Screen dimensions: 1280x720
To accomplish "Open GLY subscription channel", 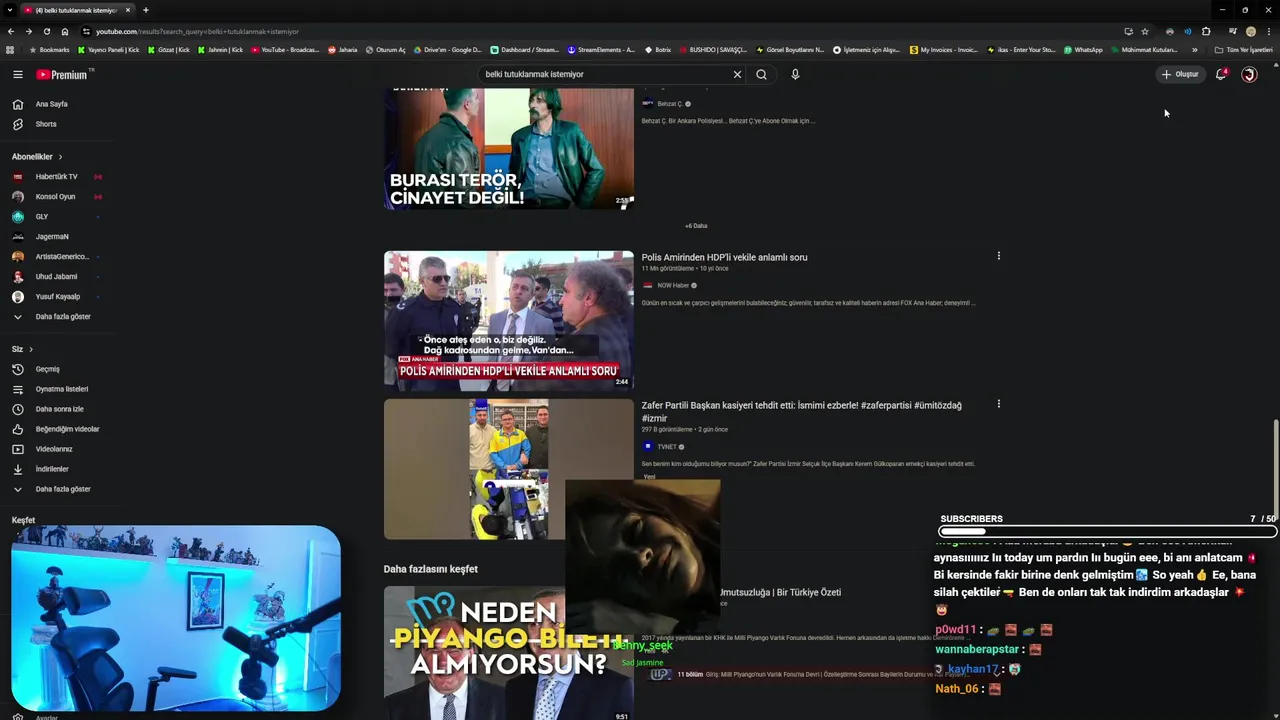I will [42, 217].
